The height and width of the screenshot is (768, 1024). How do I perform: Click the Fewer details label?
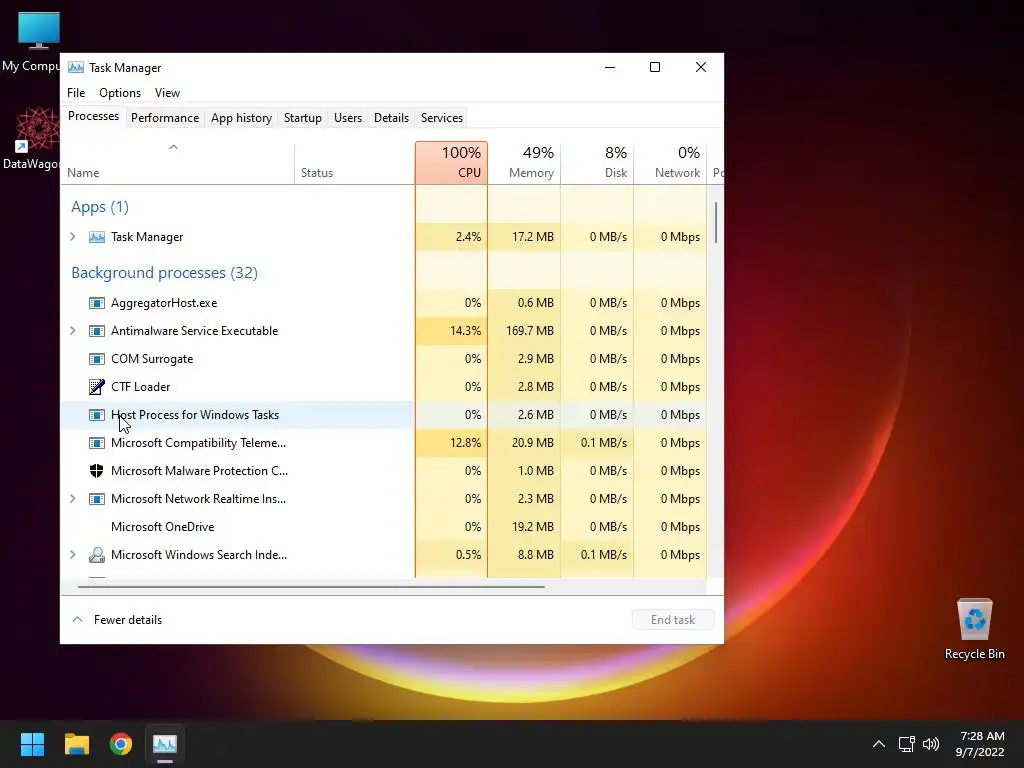128,620
